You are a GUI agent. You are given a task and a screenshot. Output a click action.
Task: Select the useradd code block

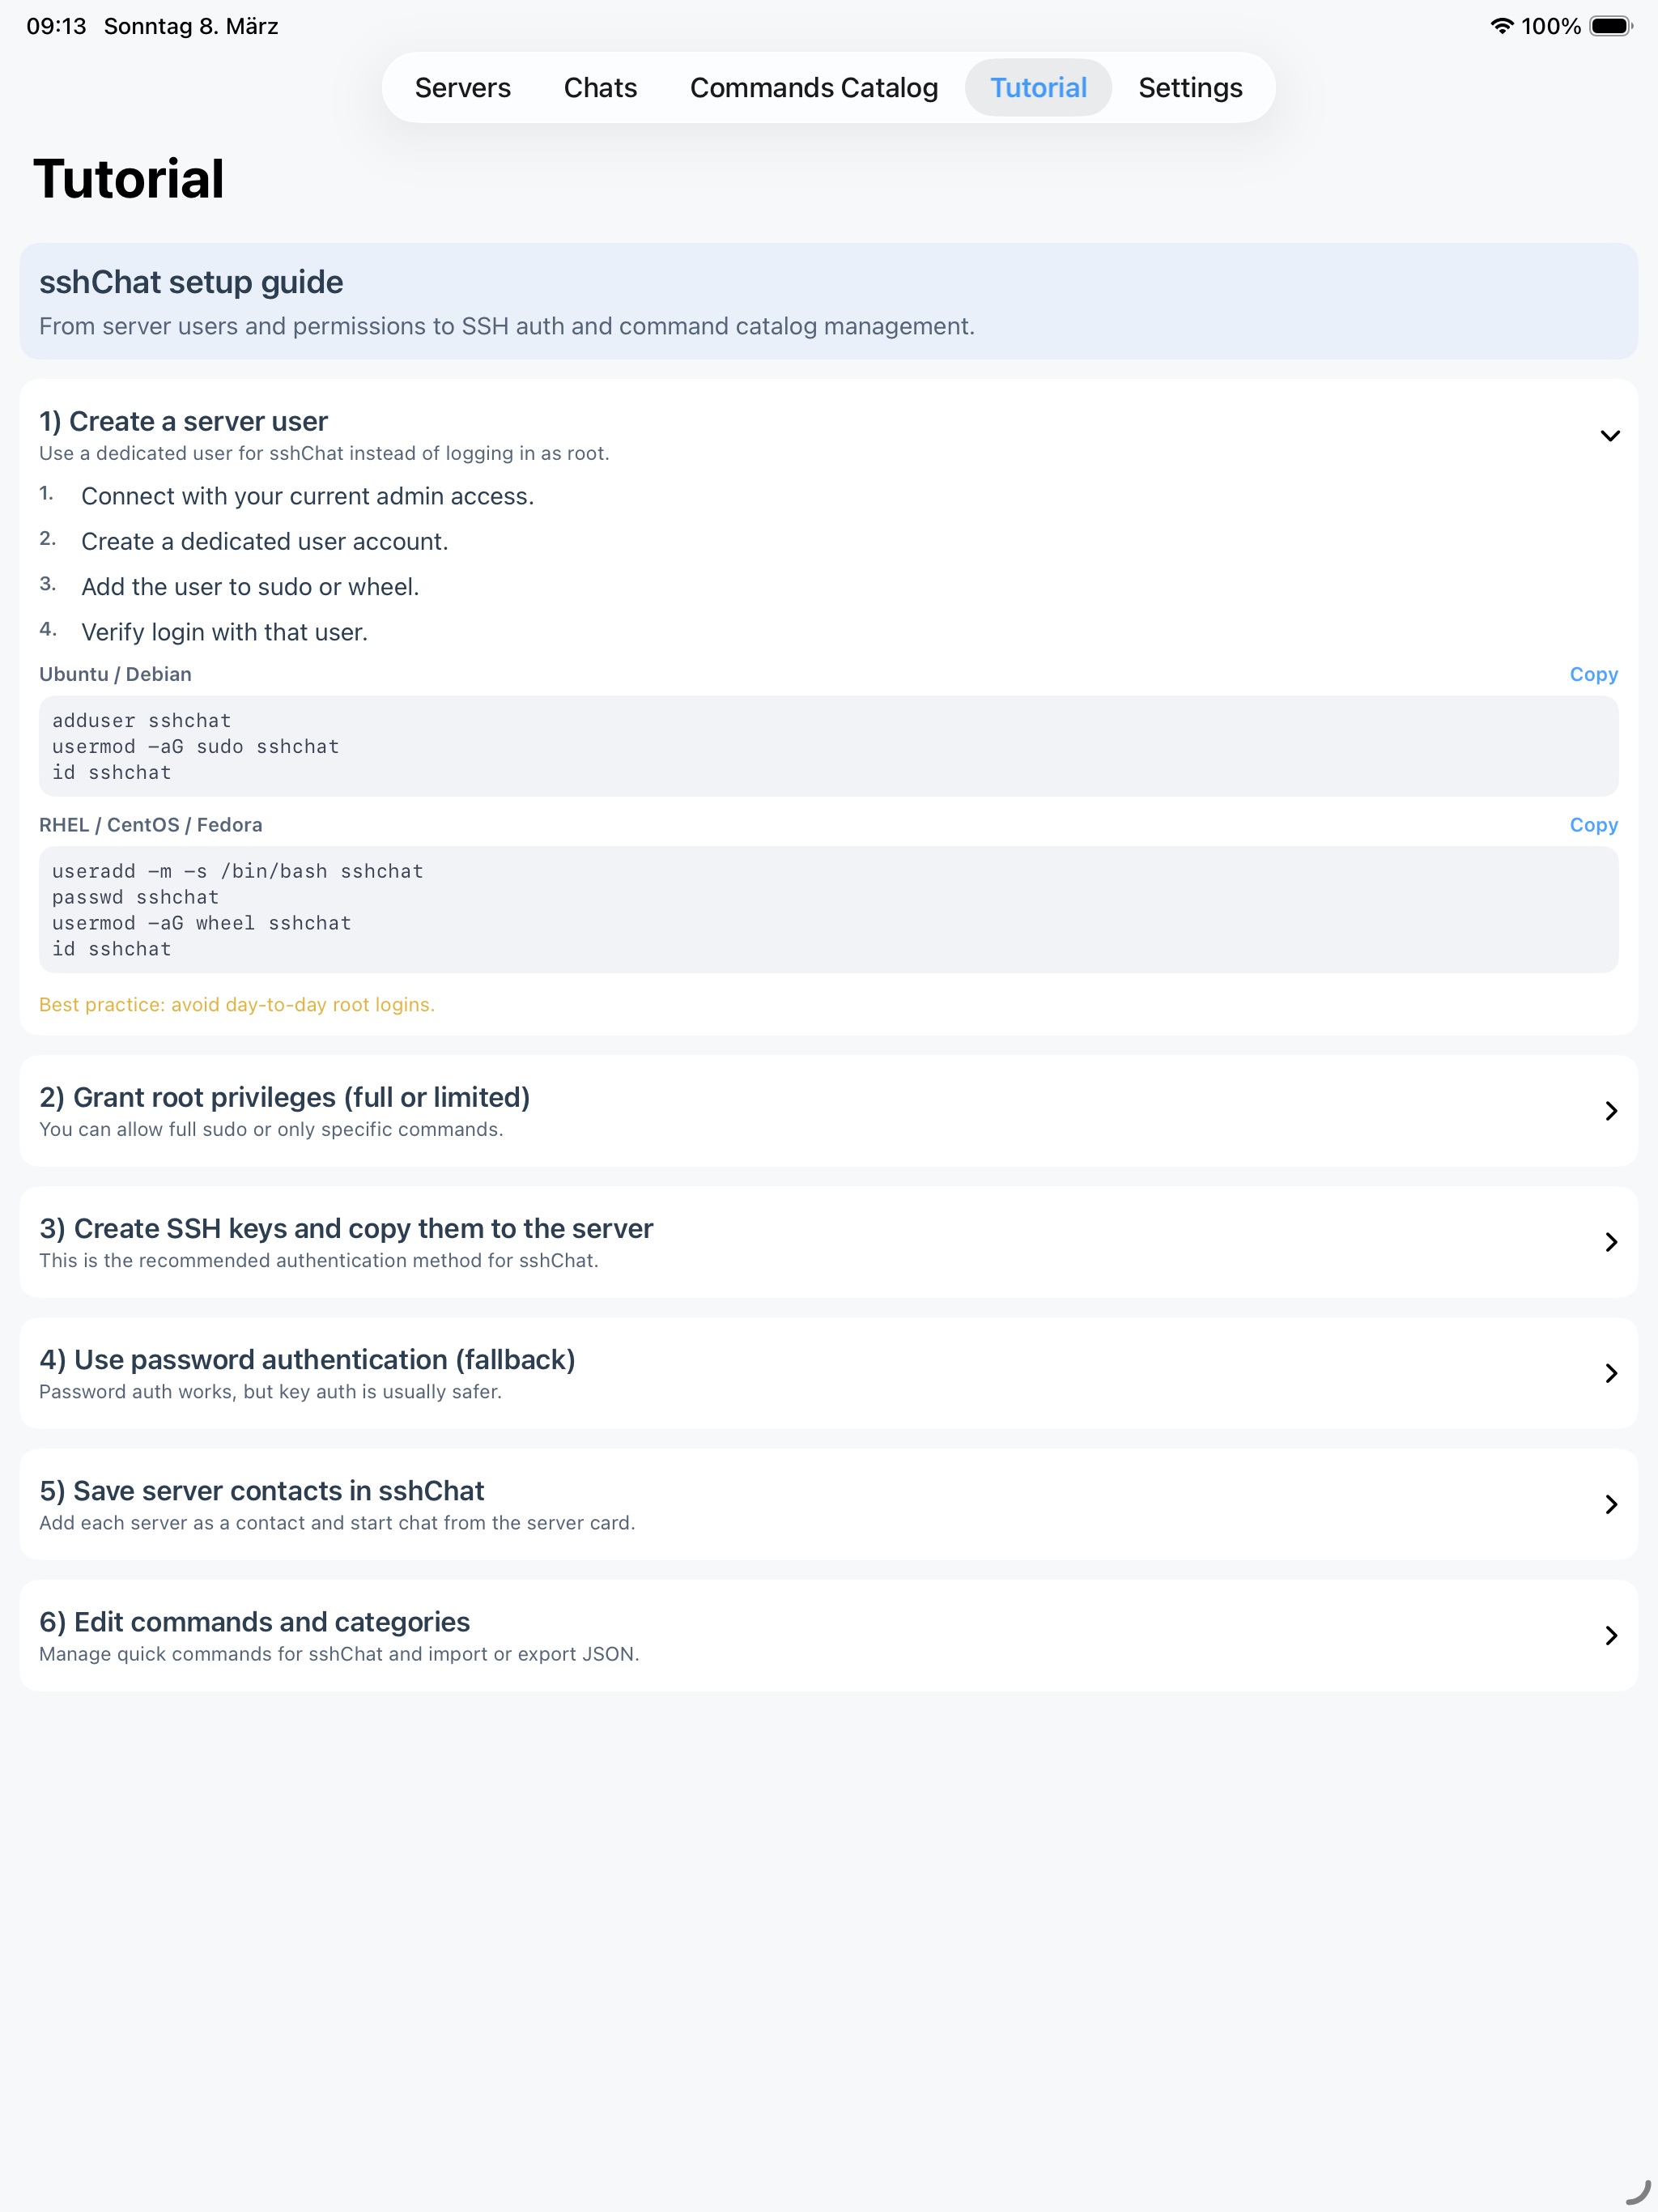pyautogui.click(x=828, y=909)
